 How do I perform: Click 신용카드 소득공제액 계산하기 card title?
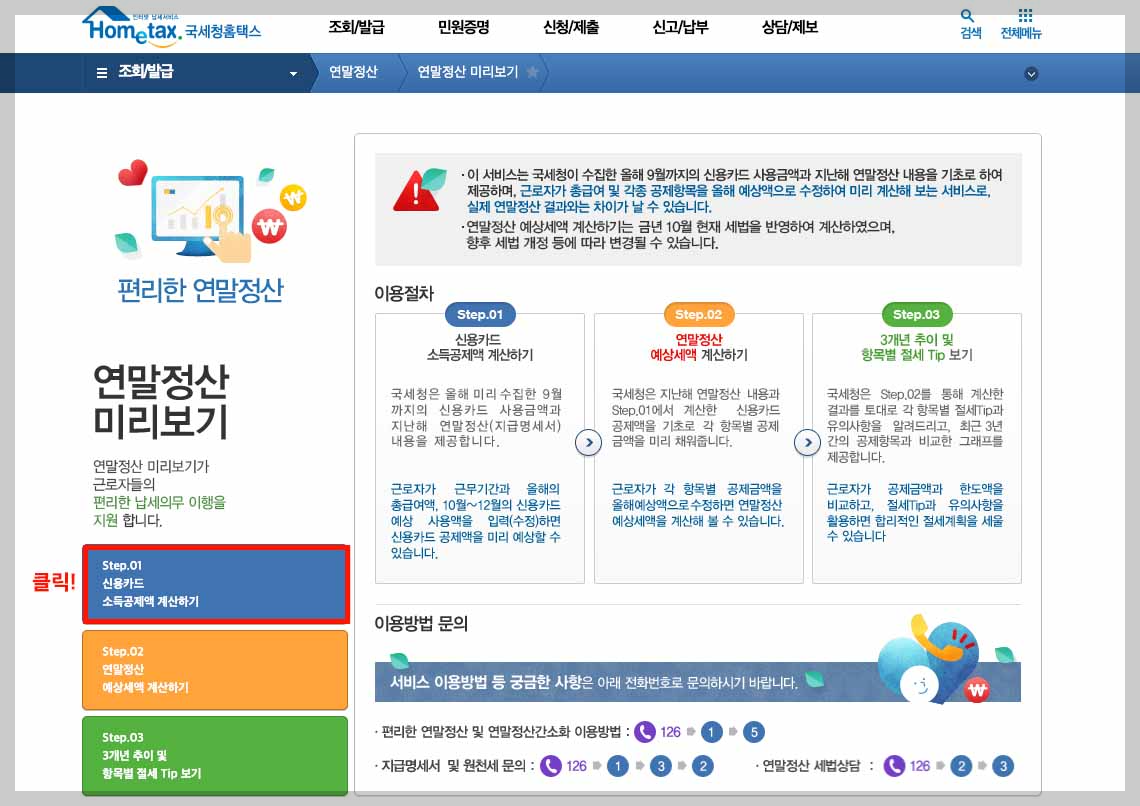click(x=480, y=347)
